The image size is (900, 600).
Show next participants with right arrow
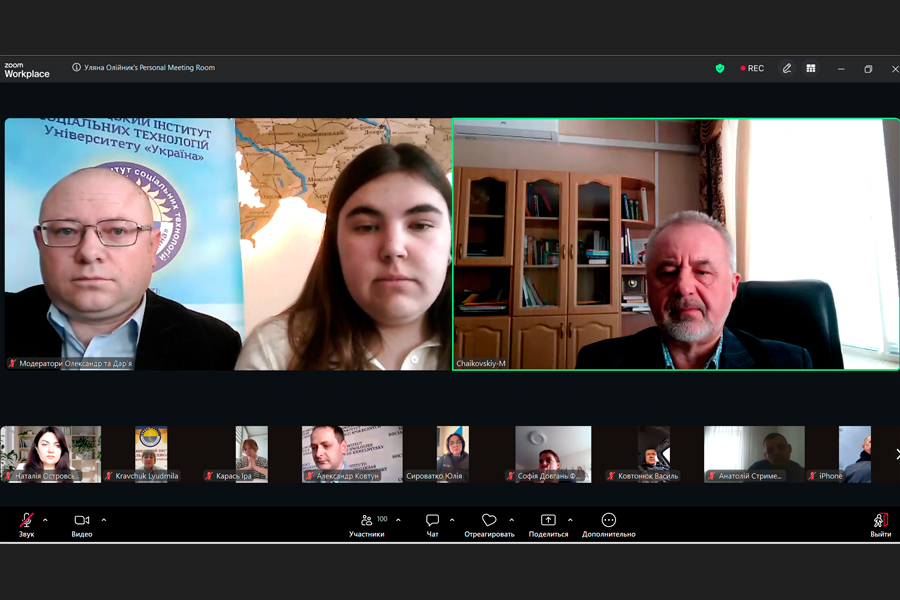pyautogui.click(x=897, y=454)
